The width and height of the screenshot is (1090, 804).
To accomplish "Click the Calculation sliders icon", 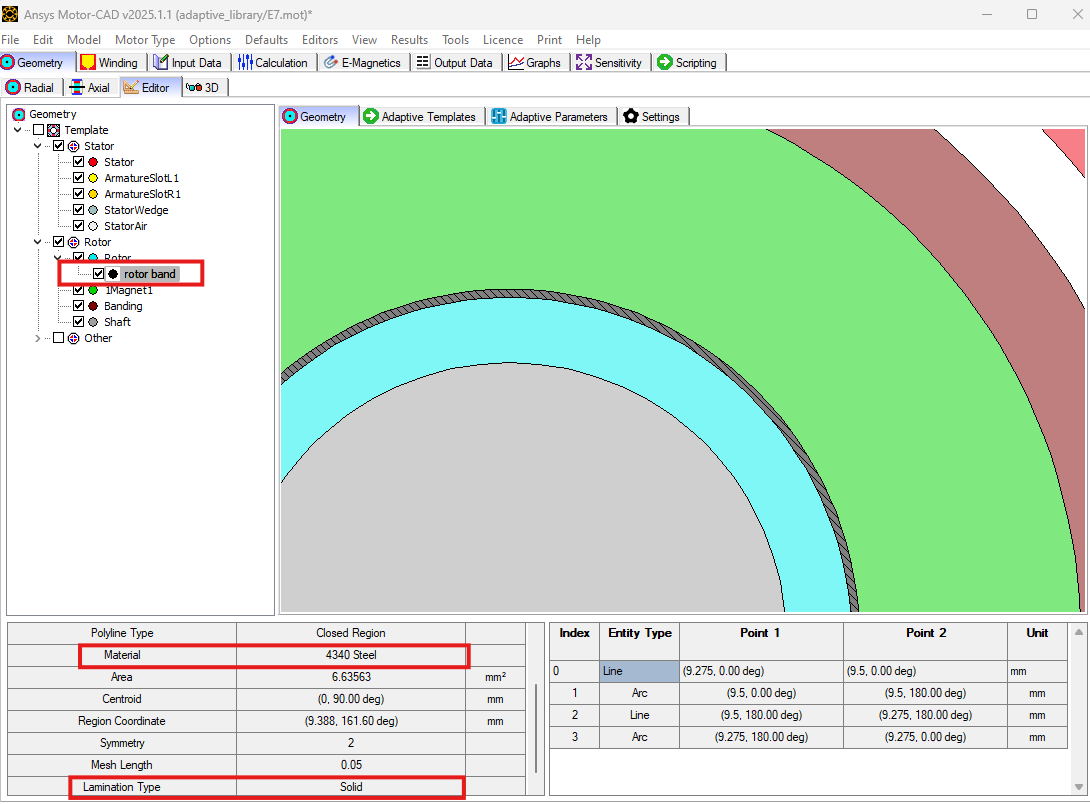I will coord(245,63).
